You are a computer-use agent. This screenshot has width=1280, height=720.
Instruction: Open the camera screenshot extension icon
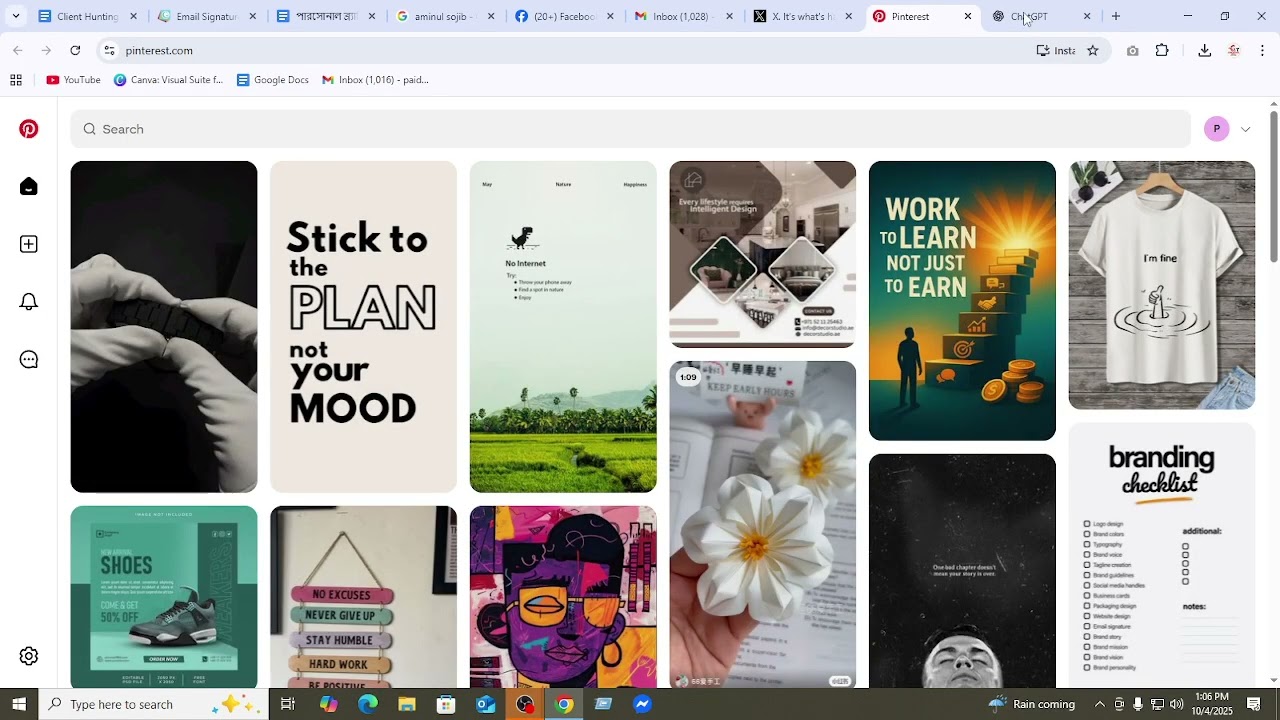(1132, 50)
